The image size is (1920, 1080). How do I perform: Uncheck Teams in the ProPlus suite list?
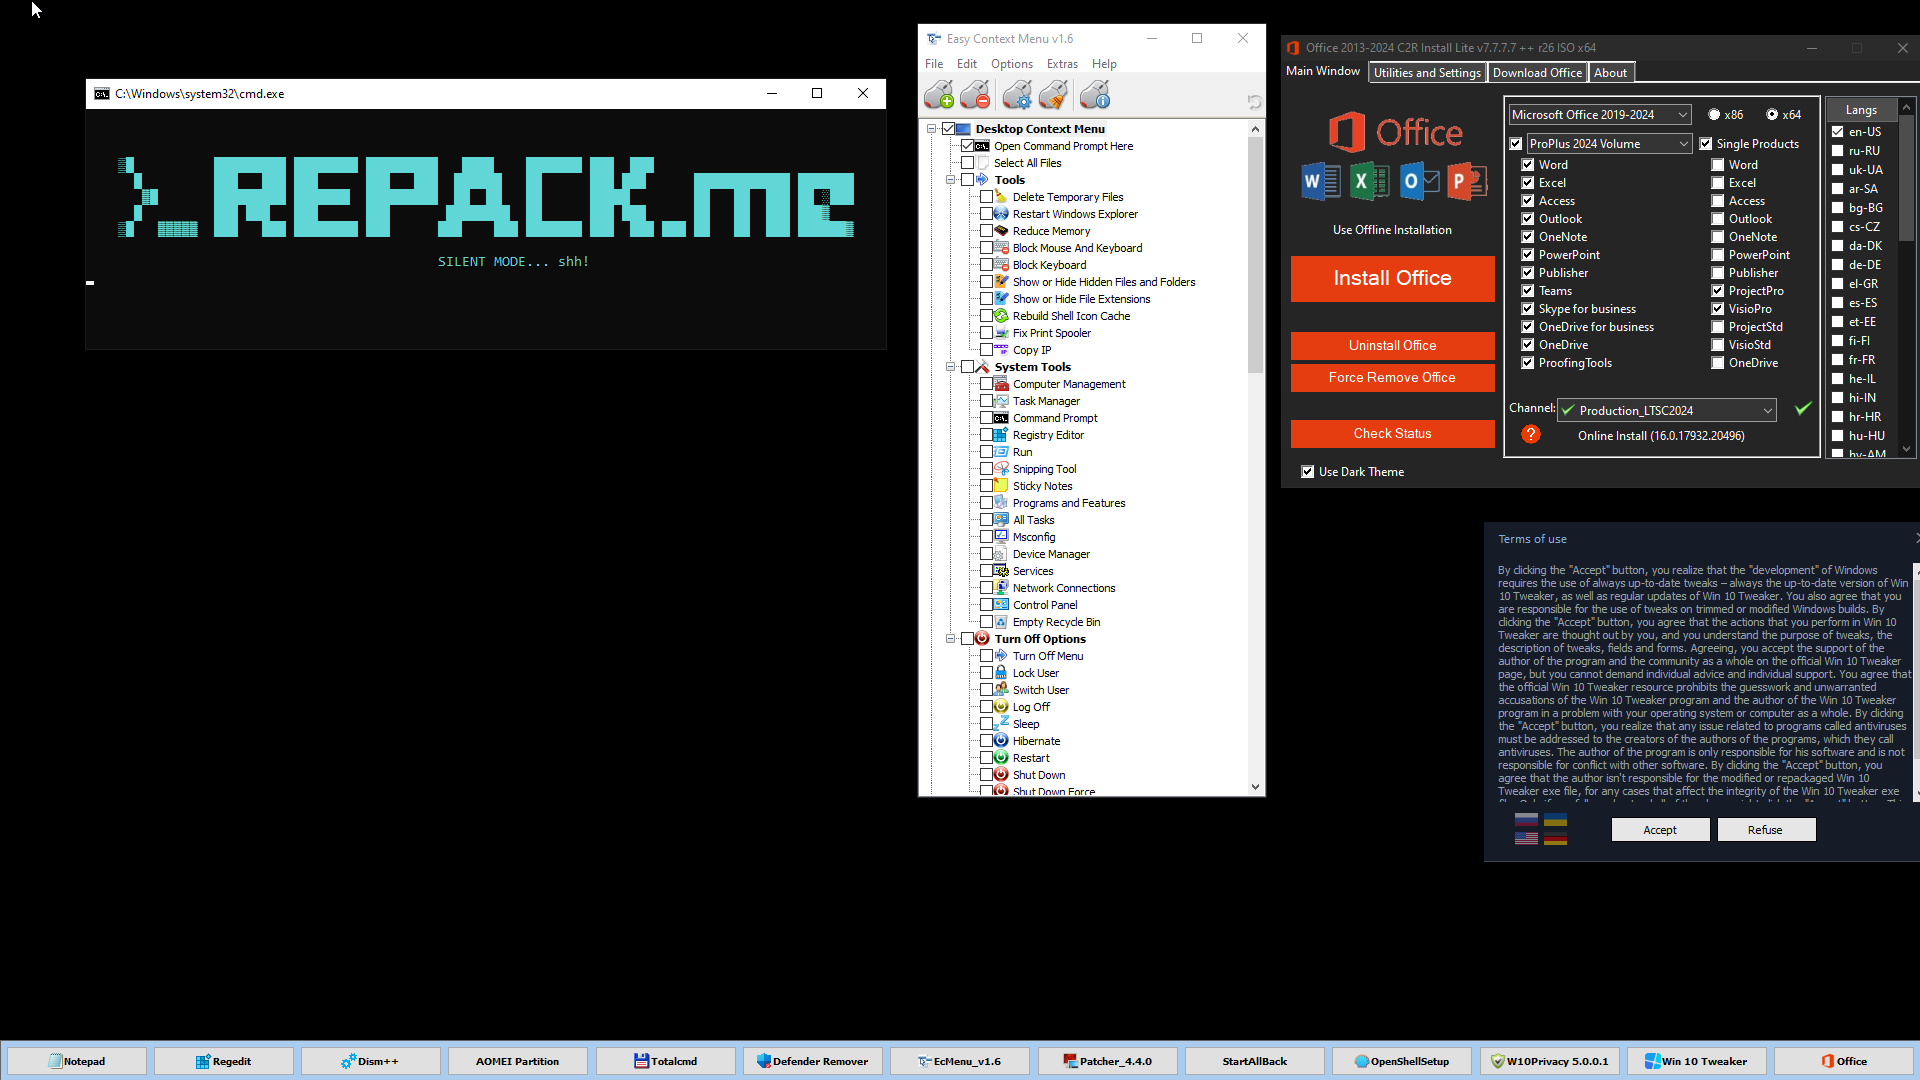[x=1528, y=291]
